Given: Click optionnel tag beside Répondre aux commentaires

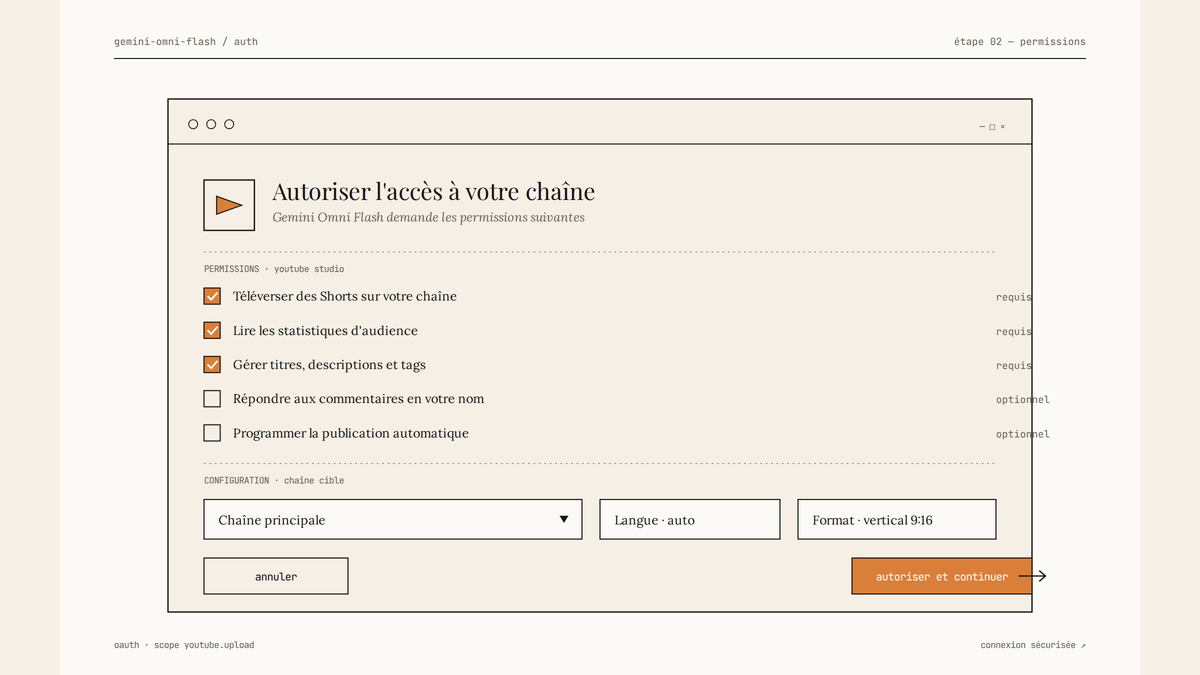Looking at the screenshot, I should (x=1023, y=399).
